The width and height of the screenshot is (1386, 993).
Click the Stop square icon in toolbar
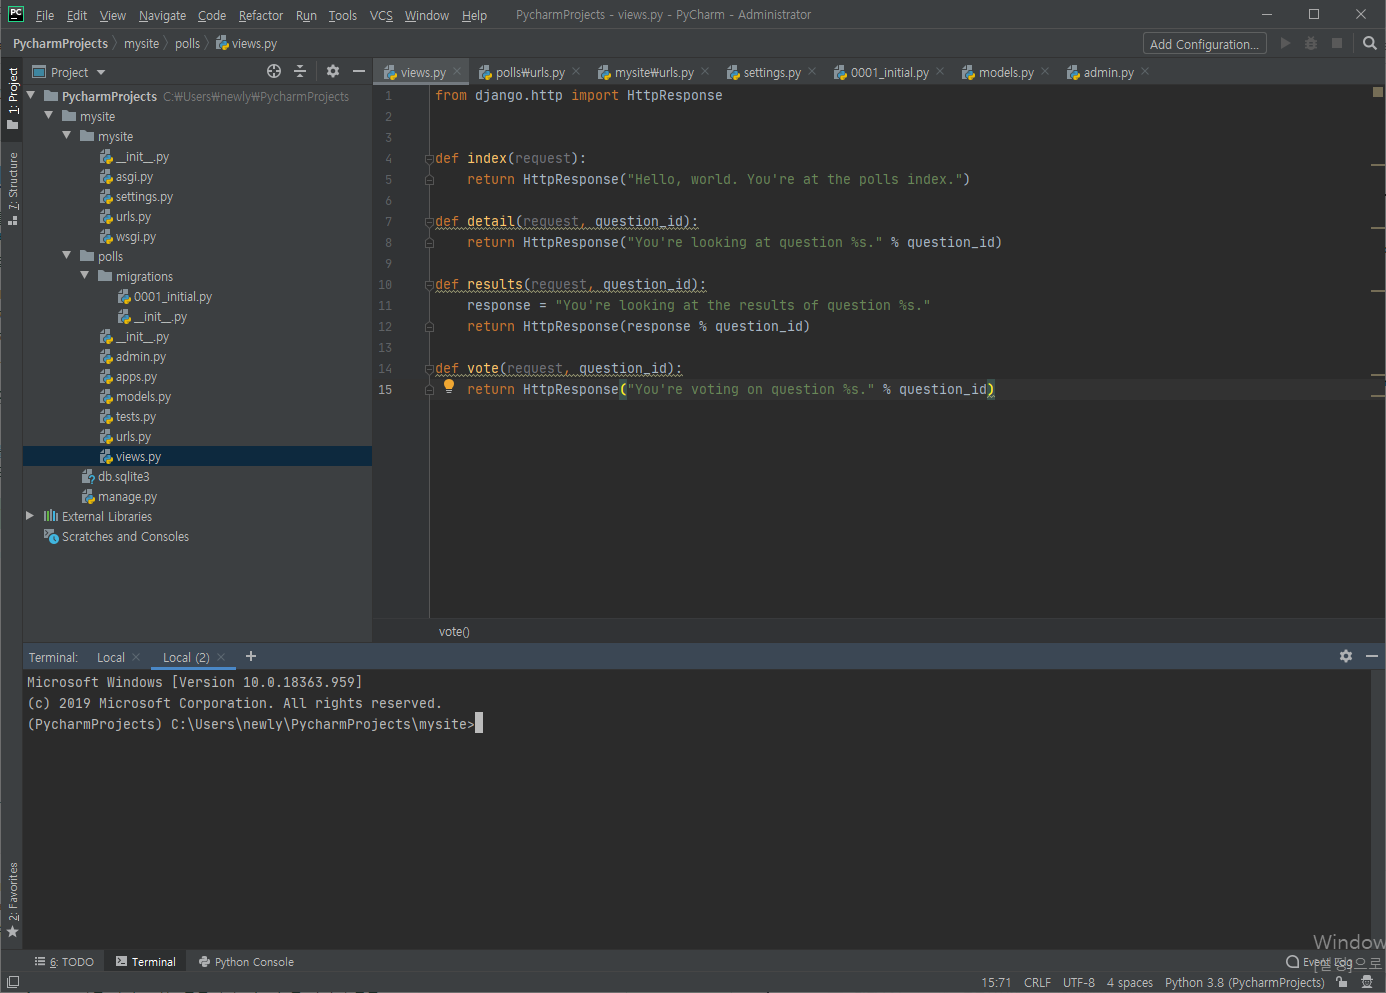click(x=1337, y=43)
